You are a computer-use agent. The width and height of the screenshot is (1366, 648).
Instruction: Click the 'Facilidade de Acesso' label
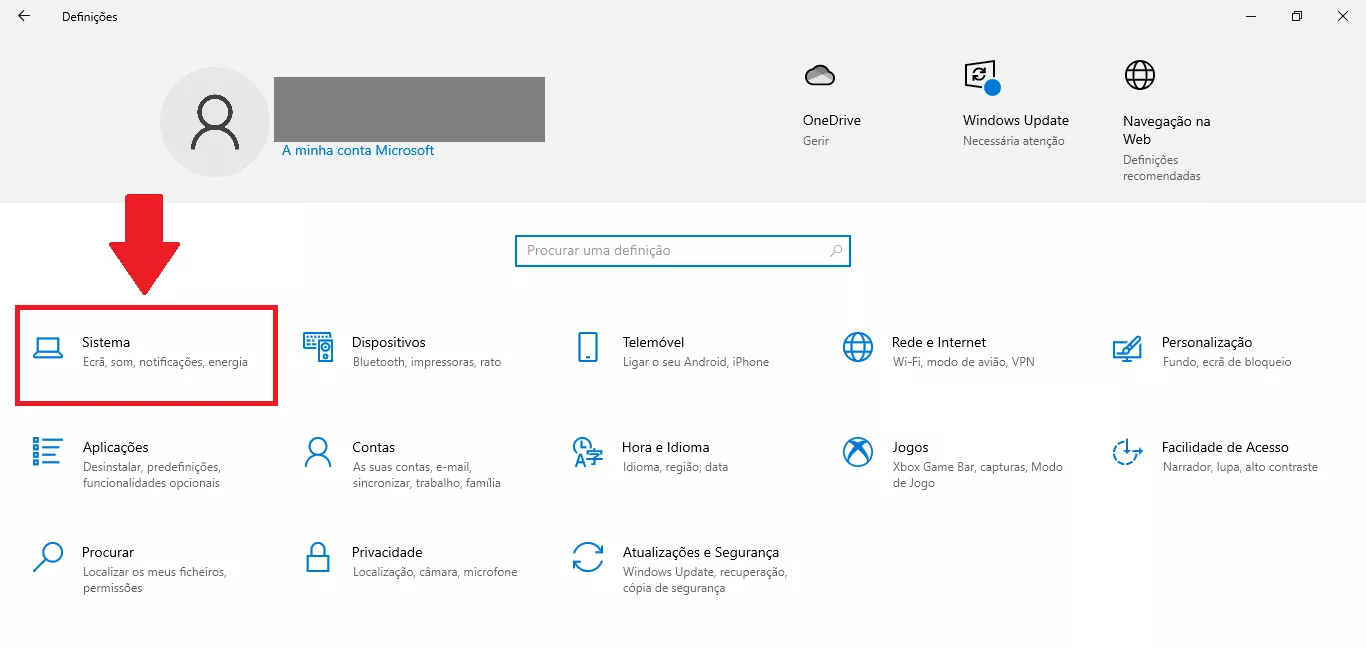[x=1225, y=447]
